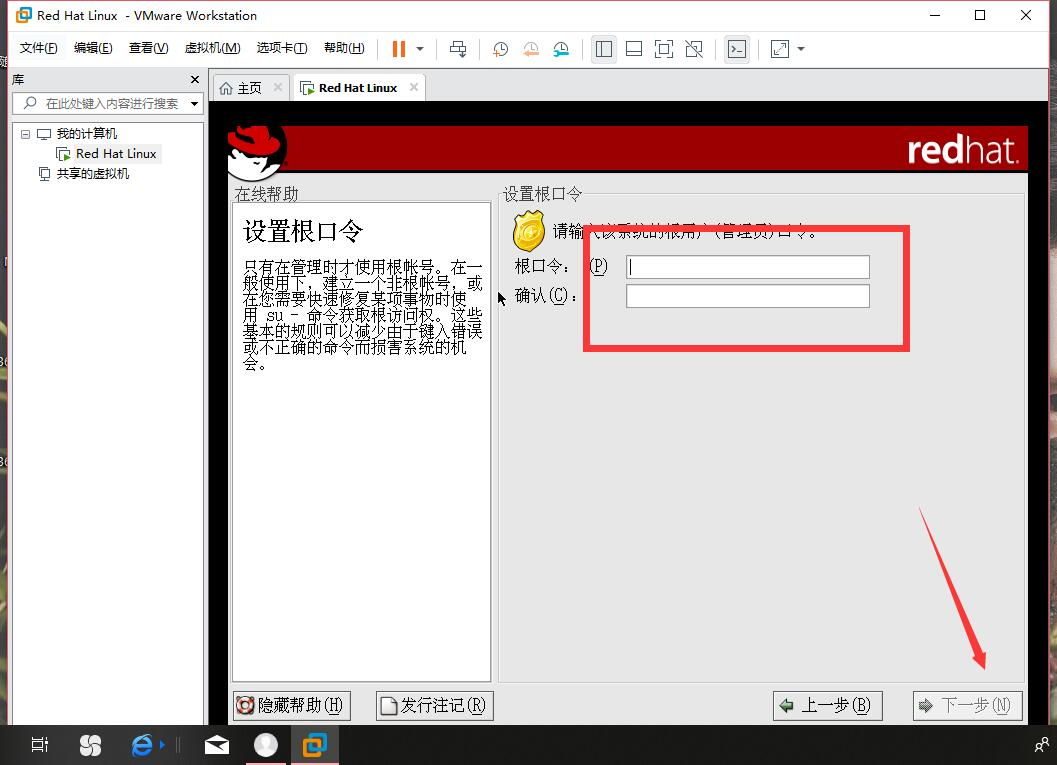
Task: Close the Red Hat Linux tab
Action: [414, 87]
